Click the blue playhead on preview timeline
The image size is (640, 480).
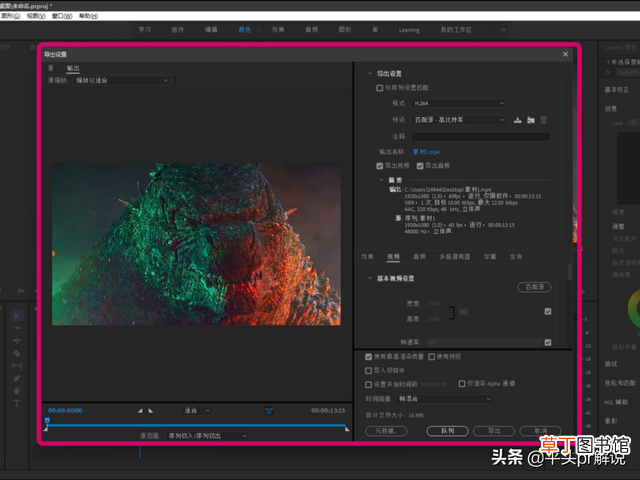[x=47, y=421]
